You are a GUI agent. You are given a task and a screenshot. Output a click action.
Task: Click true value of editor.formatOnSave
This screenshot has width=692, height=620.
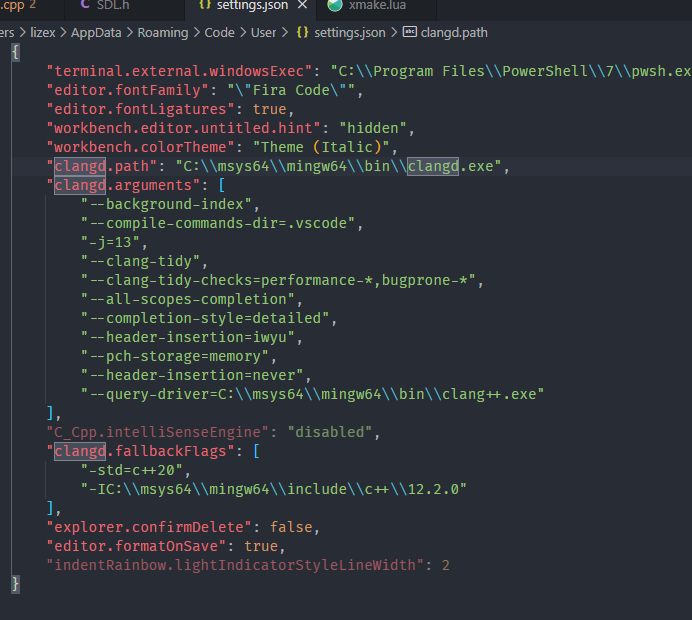pos(261,545)
